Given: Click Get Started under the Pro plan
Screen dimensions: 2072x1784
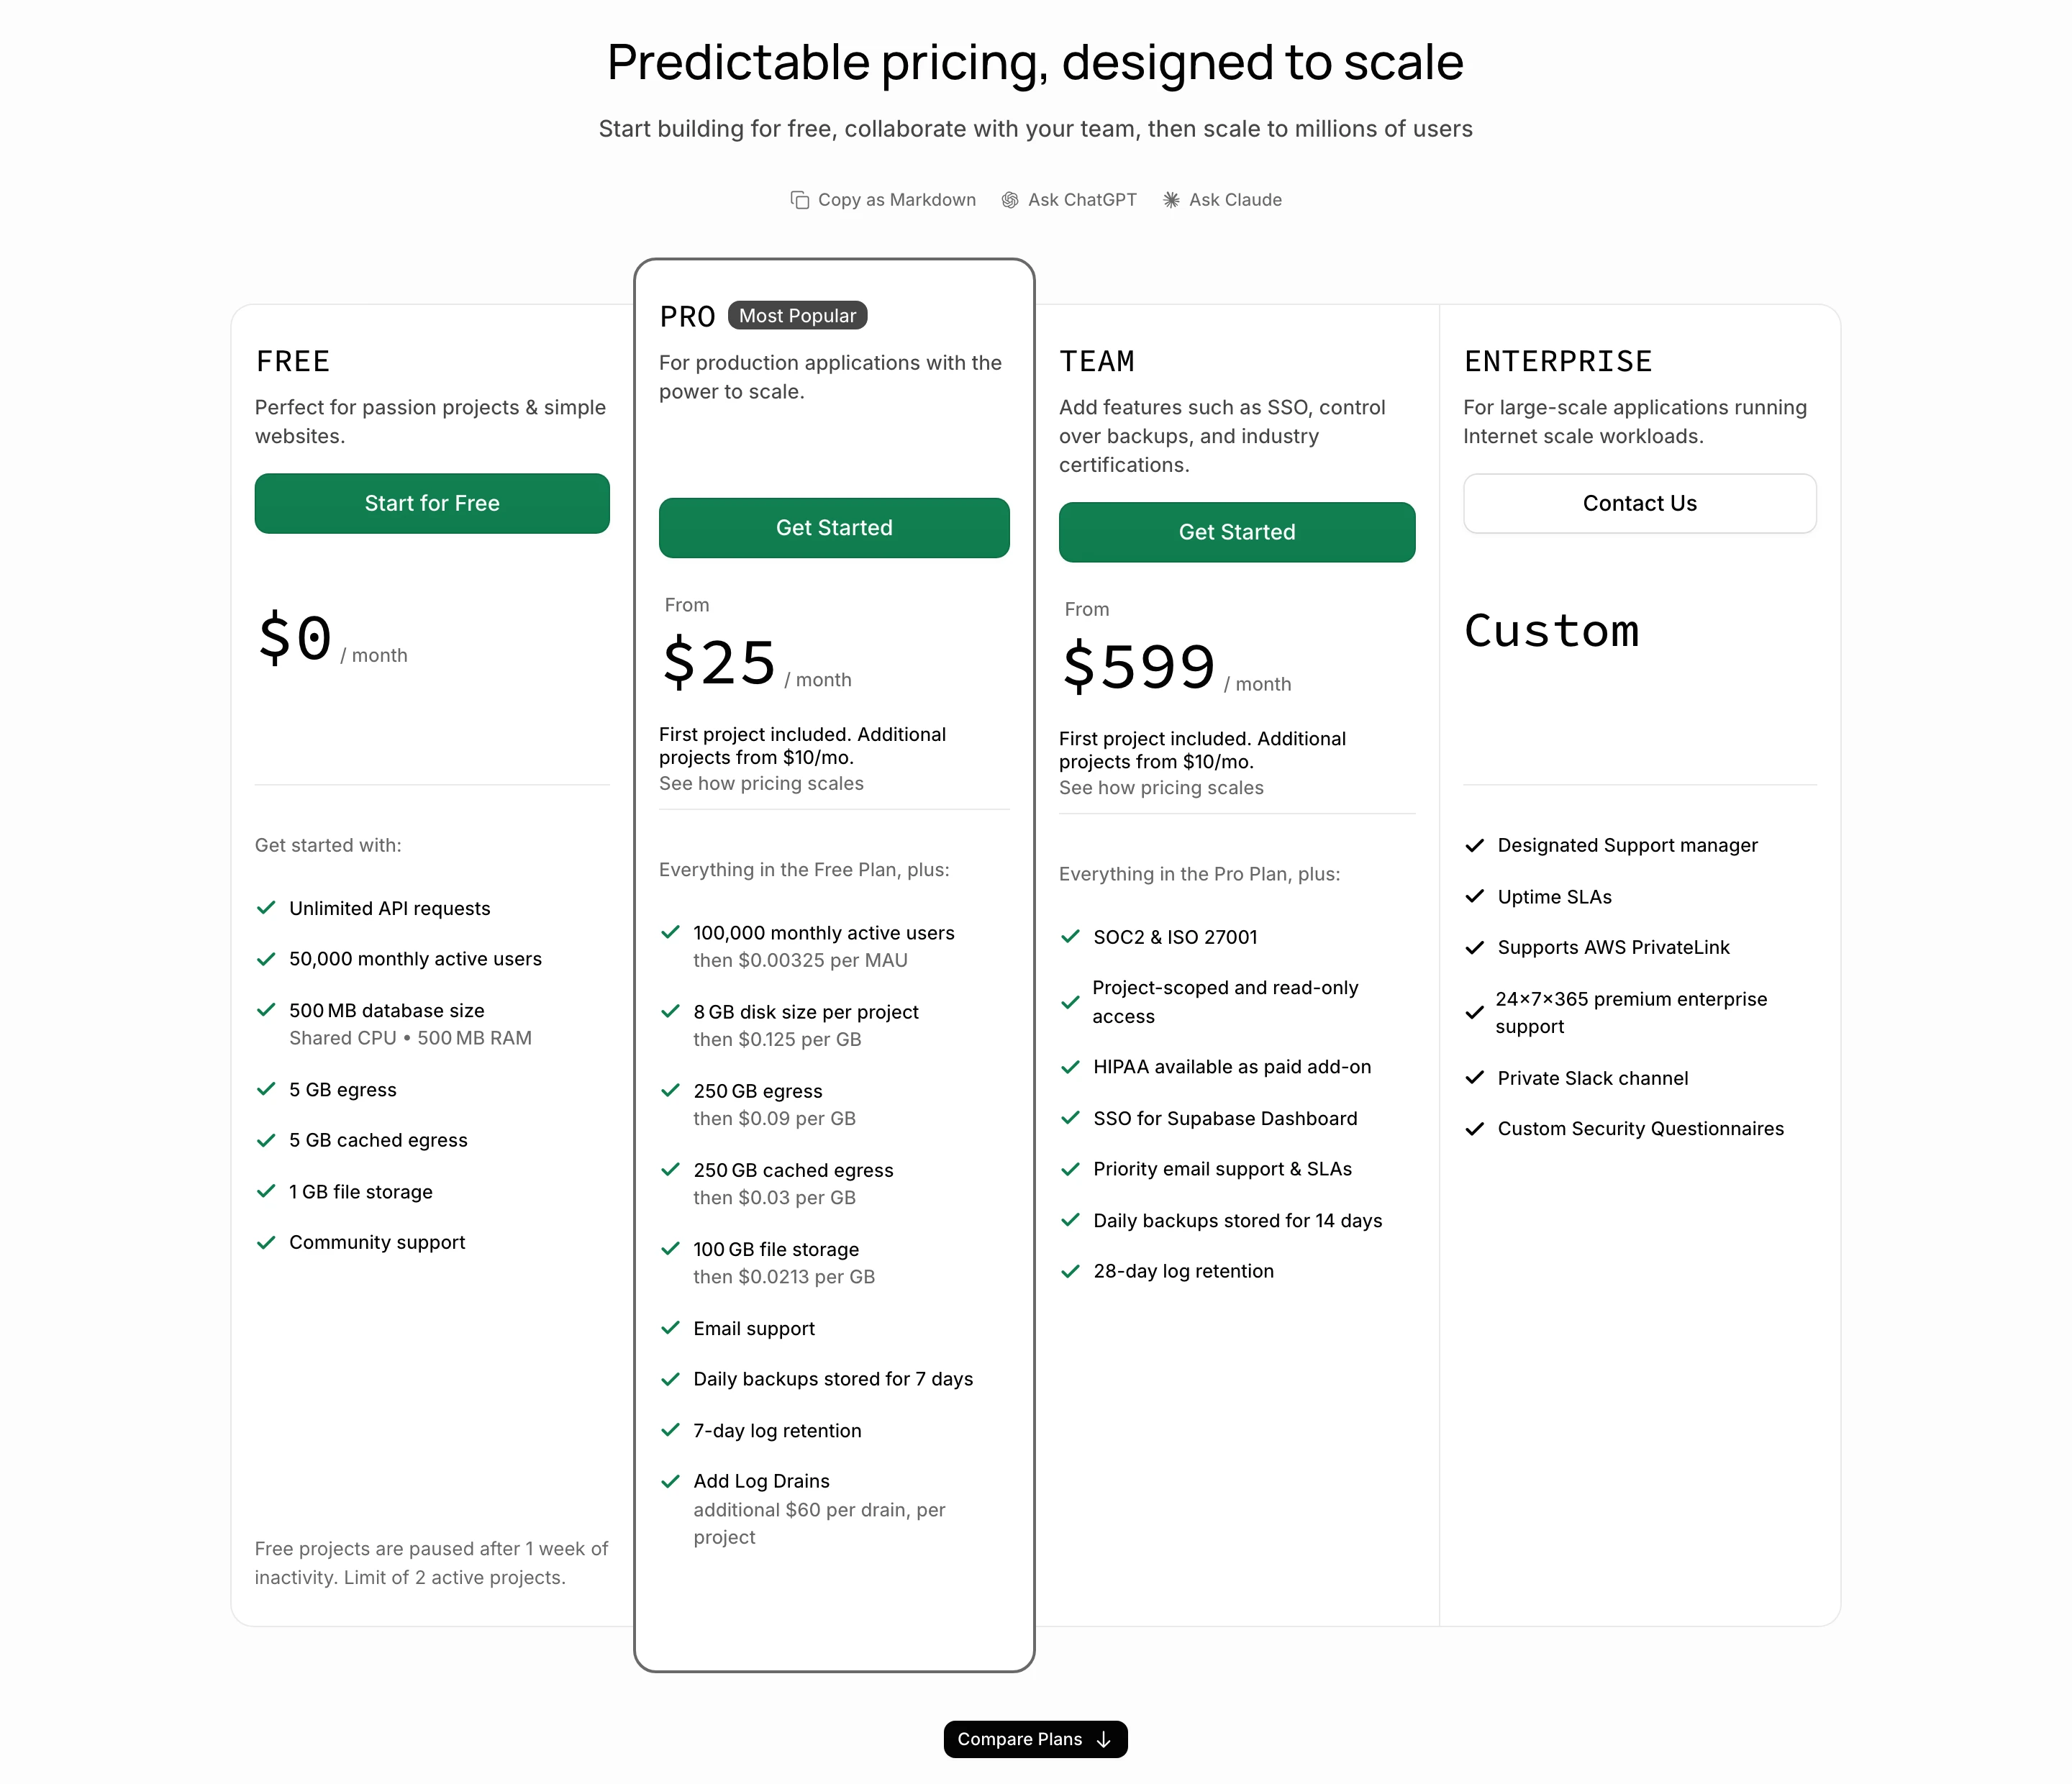Looking at the screenshot, I should point(834,528).
